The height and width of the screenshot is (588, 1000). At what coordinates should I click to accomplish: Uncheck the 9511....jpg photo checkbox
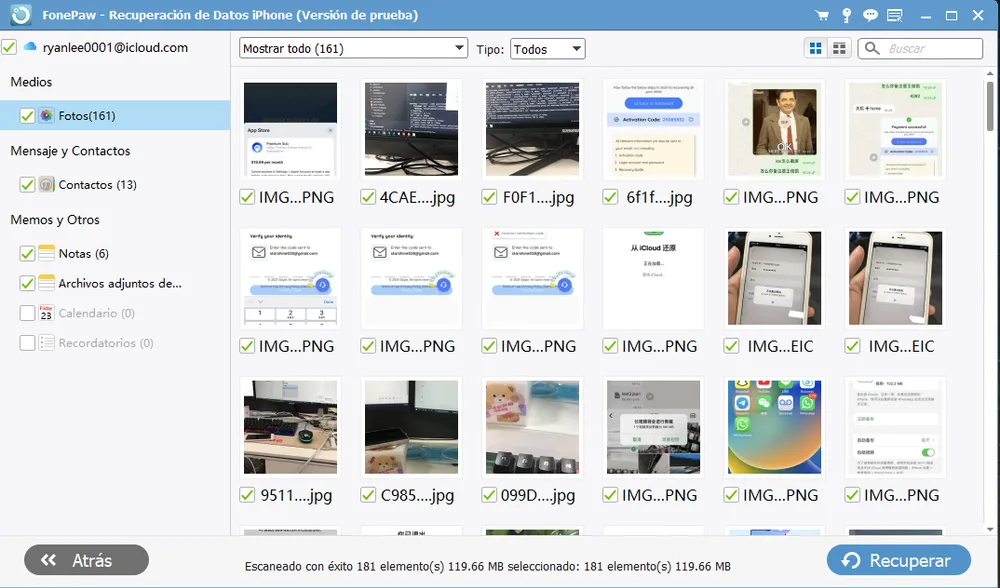[247, 495]
